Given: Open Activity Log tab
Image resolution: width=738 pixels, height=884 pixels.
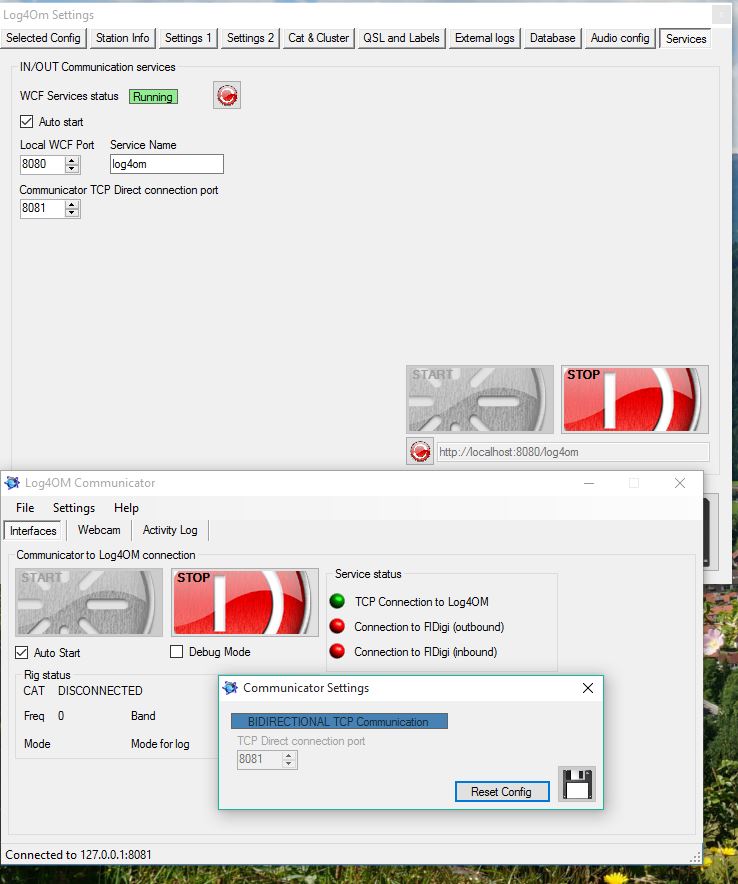Looking at the screenshot, I should 170,530.
